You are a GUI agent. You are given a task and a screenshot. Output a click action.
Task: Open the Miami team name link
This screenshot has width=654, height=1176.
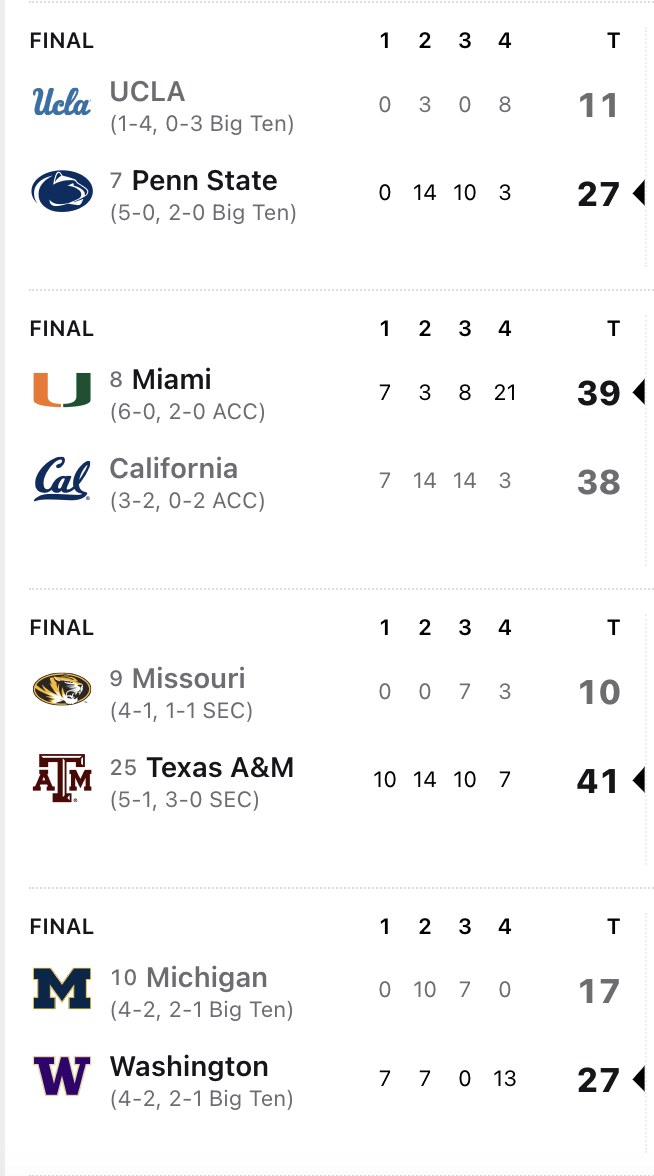pyautogui.click(x=171, y=380)
